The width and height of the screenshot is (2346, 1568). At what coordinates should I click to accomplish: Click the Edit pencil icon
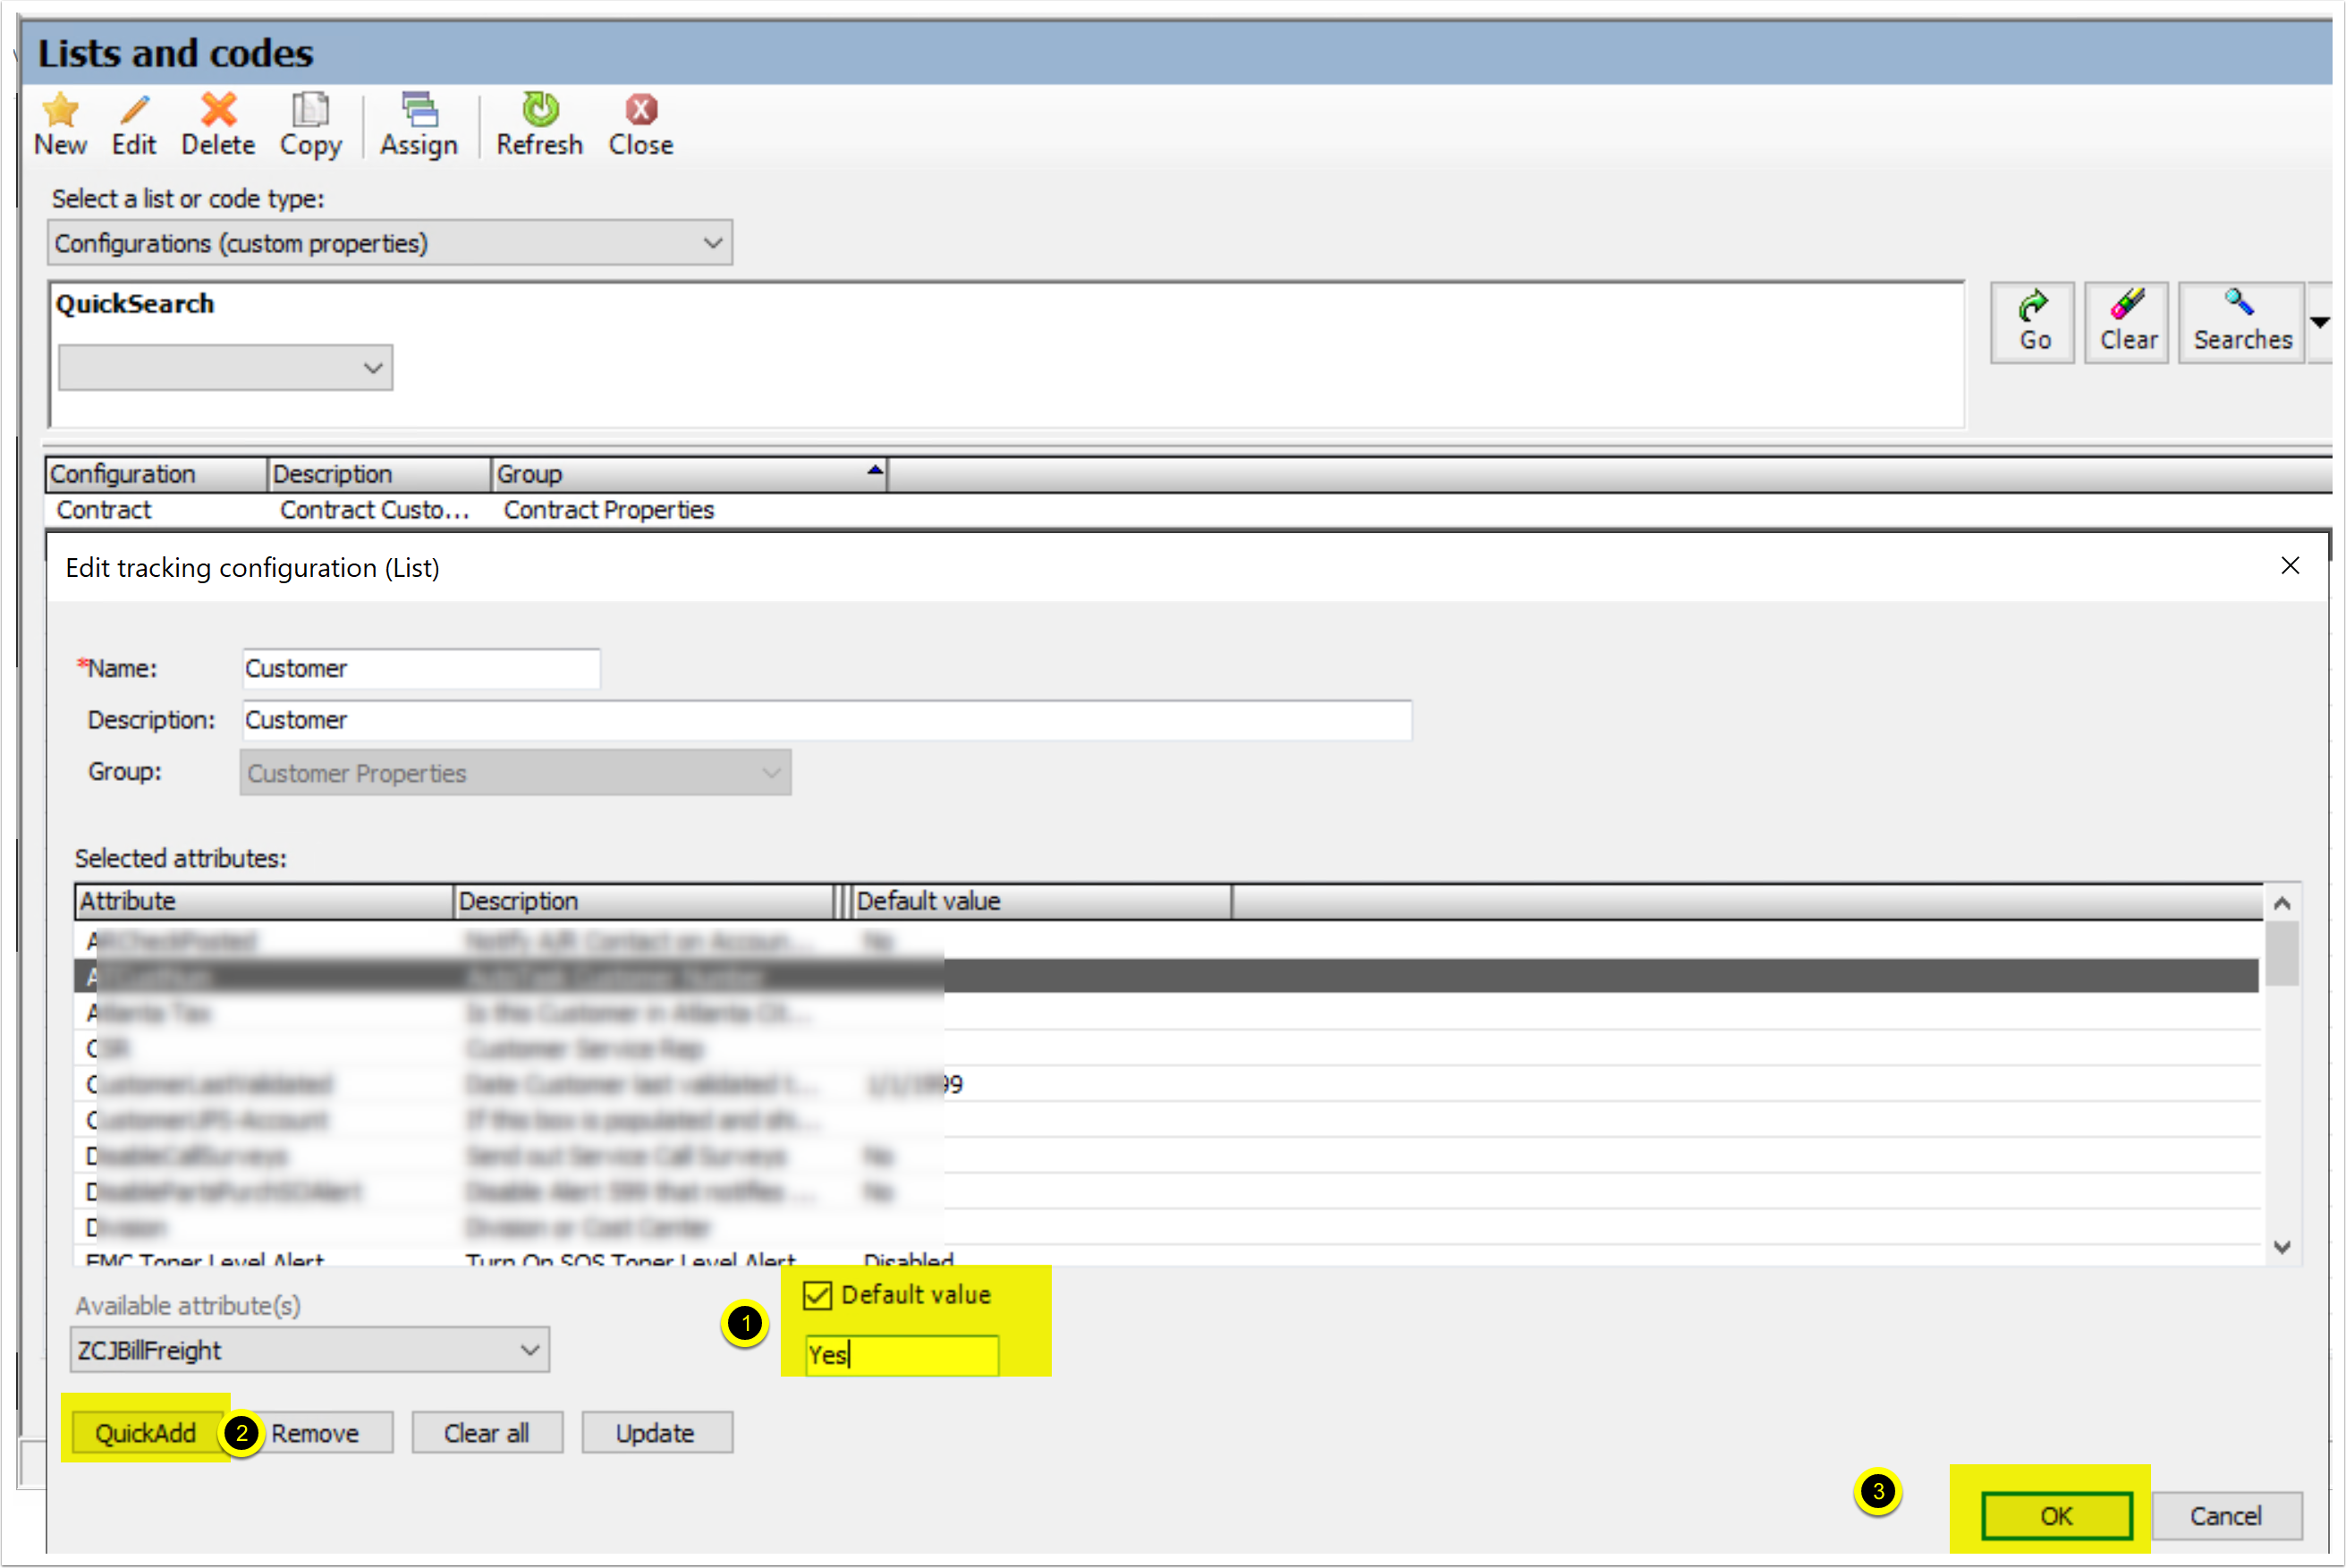(x=134, y=110)
